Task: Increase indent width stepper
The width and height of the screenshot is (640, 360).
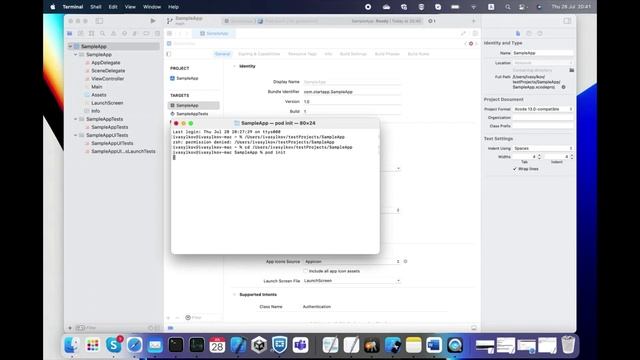Action: pos(571,155)
